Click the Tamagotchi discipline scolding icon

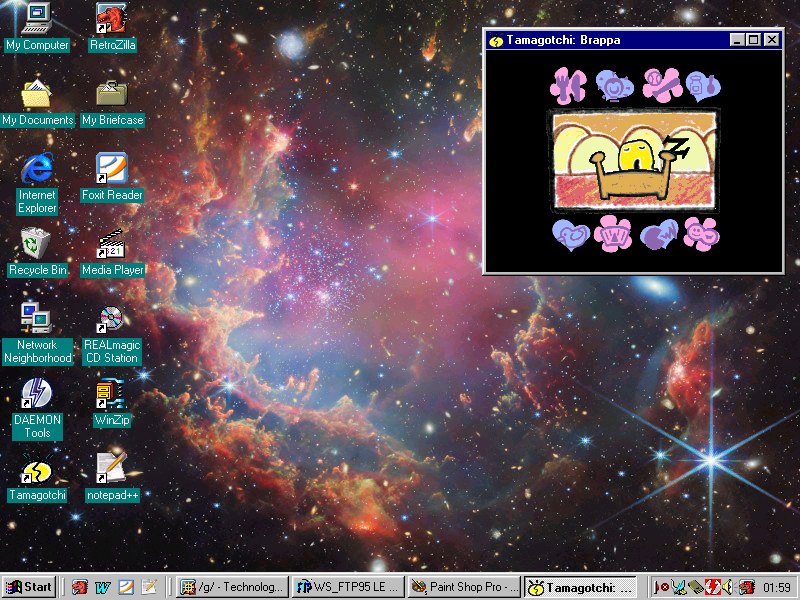(659, 234)
